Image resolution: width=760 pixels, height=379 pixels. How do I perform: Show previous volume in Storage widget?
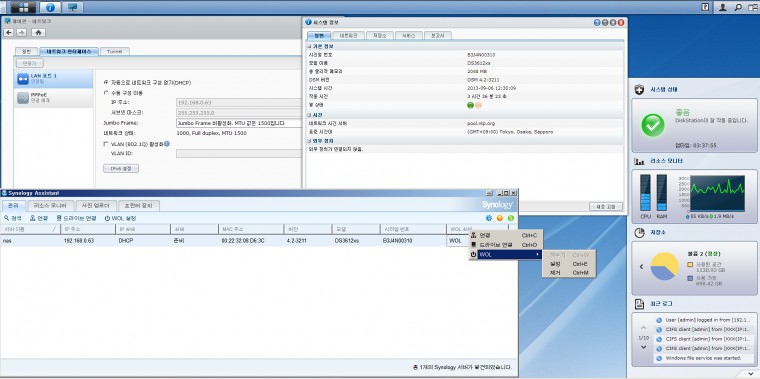(x=641, y=267)
